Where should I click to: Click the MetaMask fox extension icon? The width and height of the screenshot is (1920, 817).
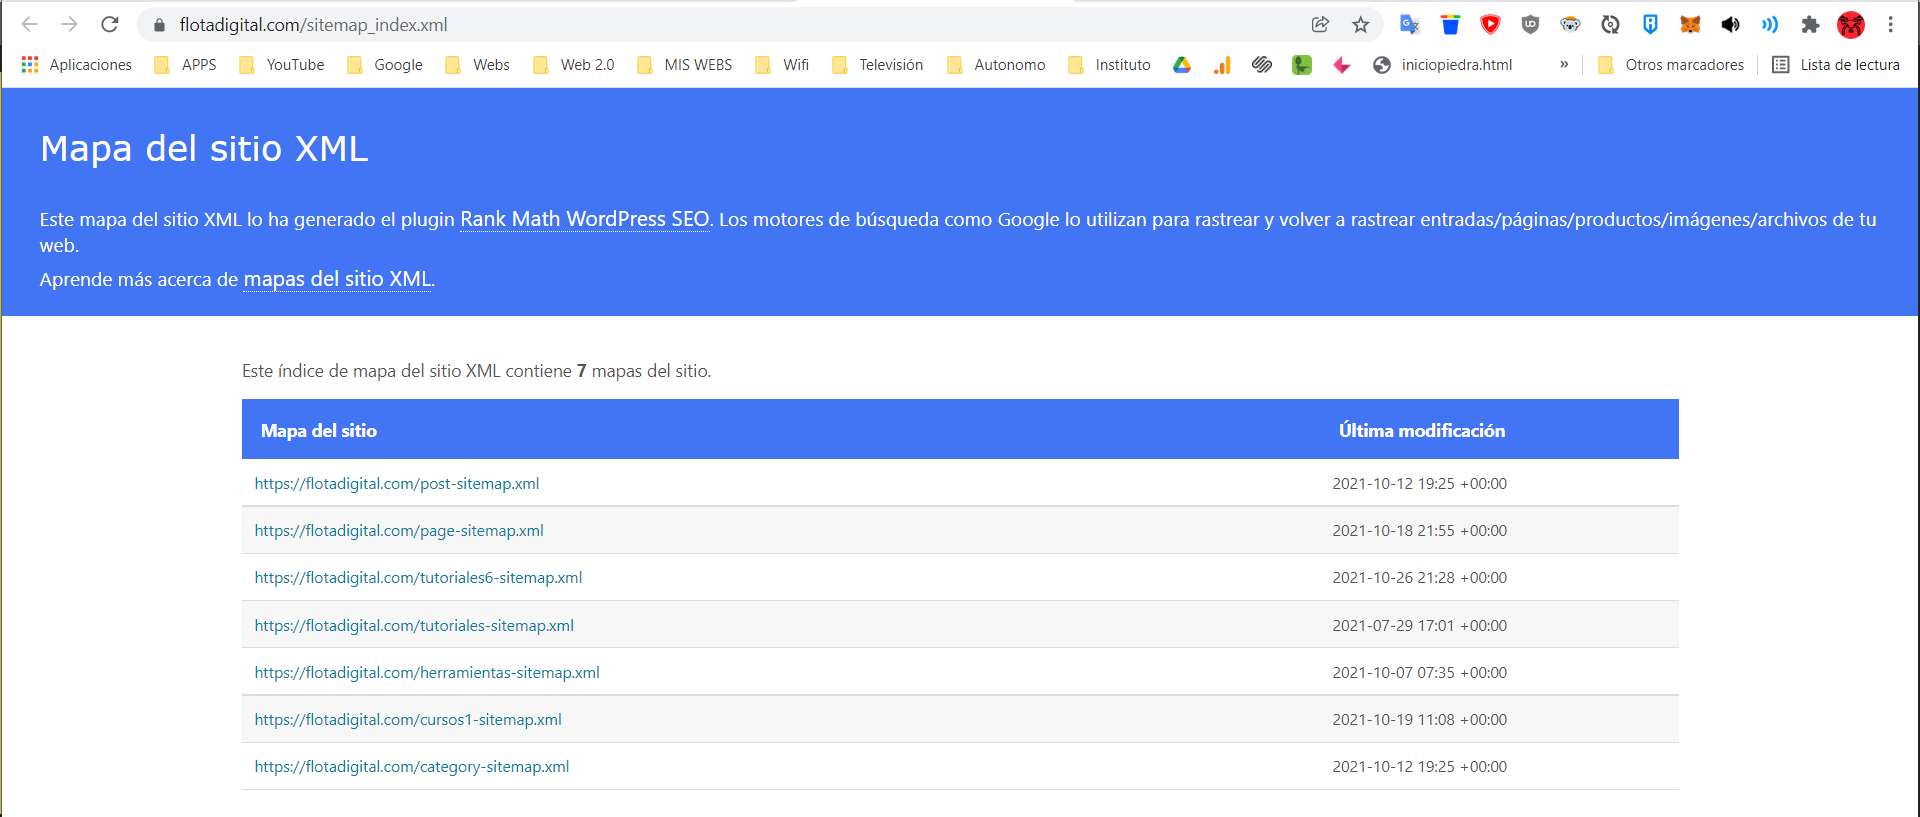pos(1690,24)
